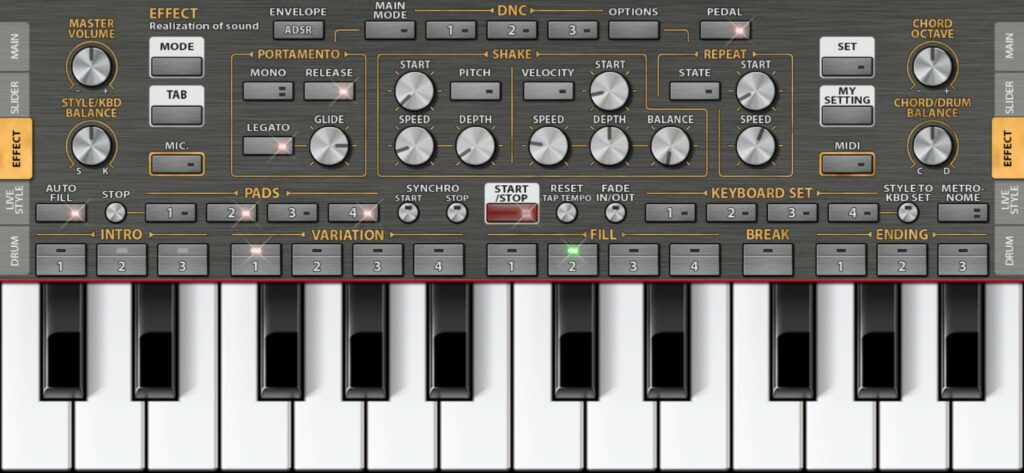
Task: Enable DNC button 1
Action: [451, 30]
